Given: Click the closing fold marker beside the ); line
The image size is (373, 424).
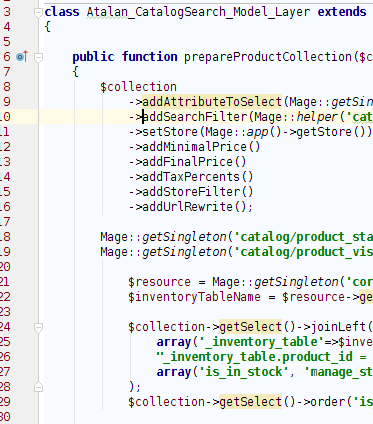Looking at the screenshot, I should (38, 387).
